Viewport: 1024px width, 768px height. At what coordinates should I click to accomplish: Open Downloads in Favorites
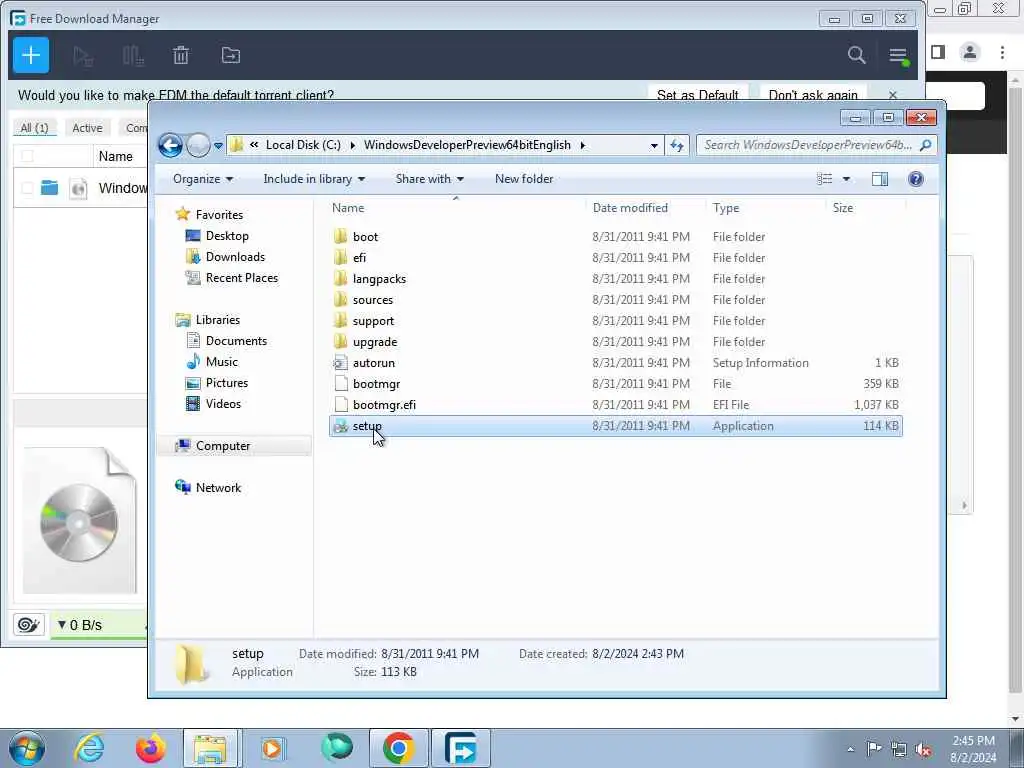point(235,257)
